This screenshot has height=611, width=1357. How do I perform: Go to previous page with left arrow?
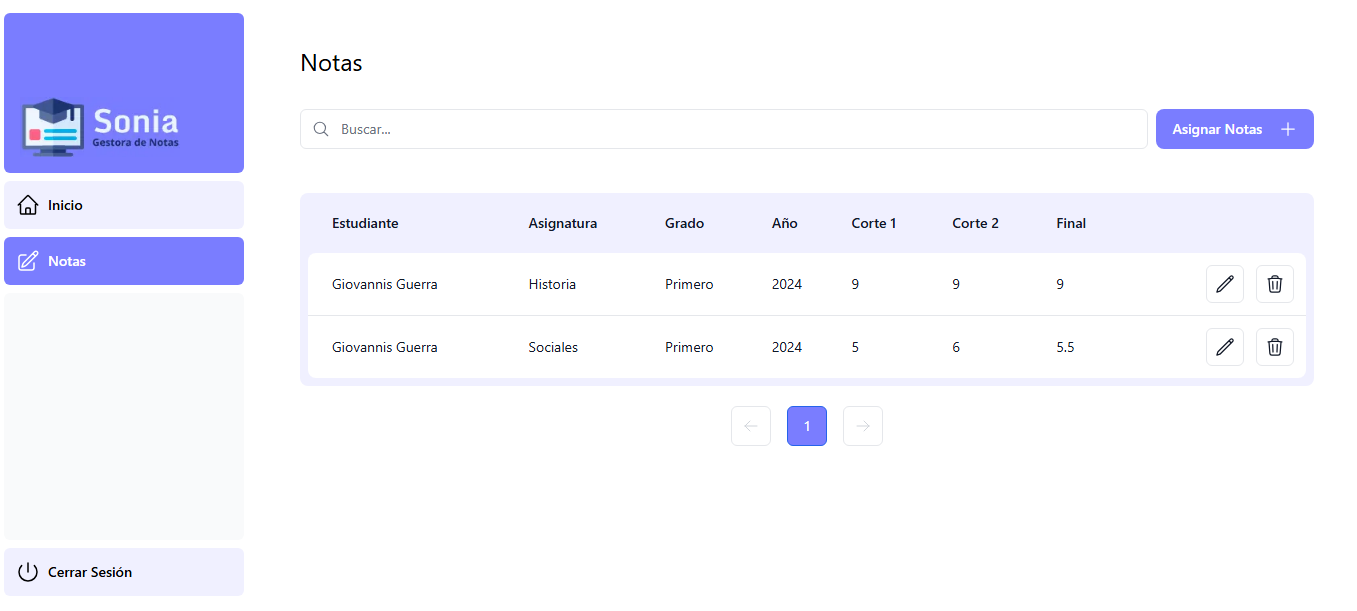751,426
